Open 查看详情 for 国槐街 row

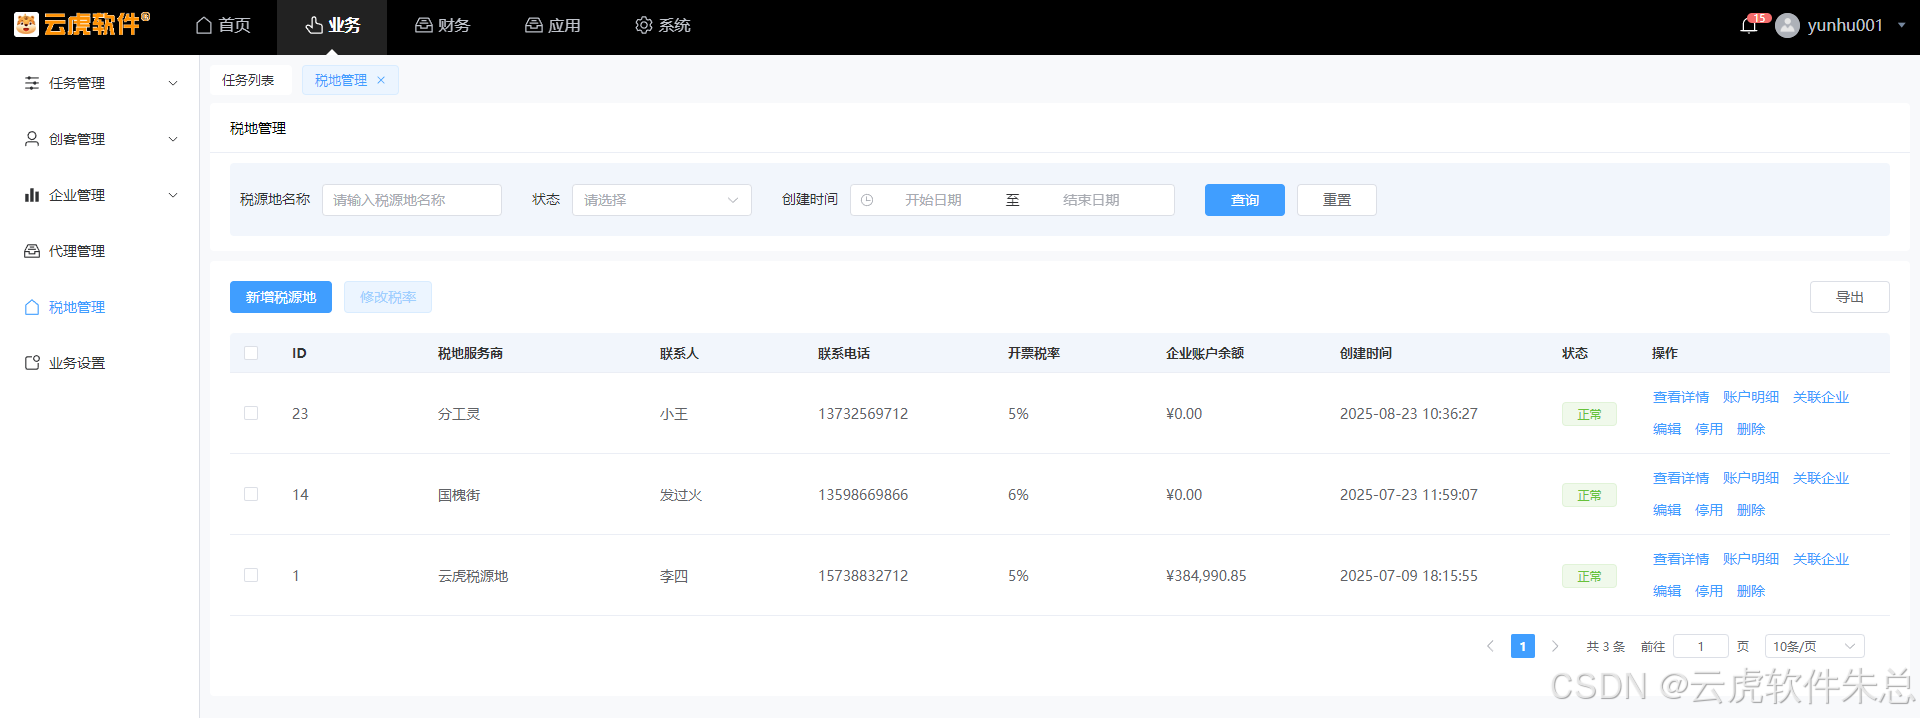[x=1680, y=478]
